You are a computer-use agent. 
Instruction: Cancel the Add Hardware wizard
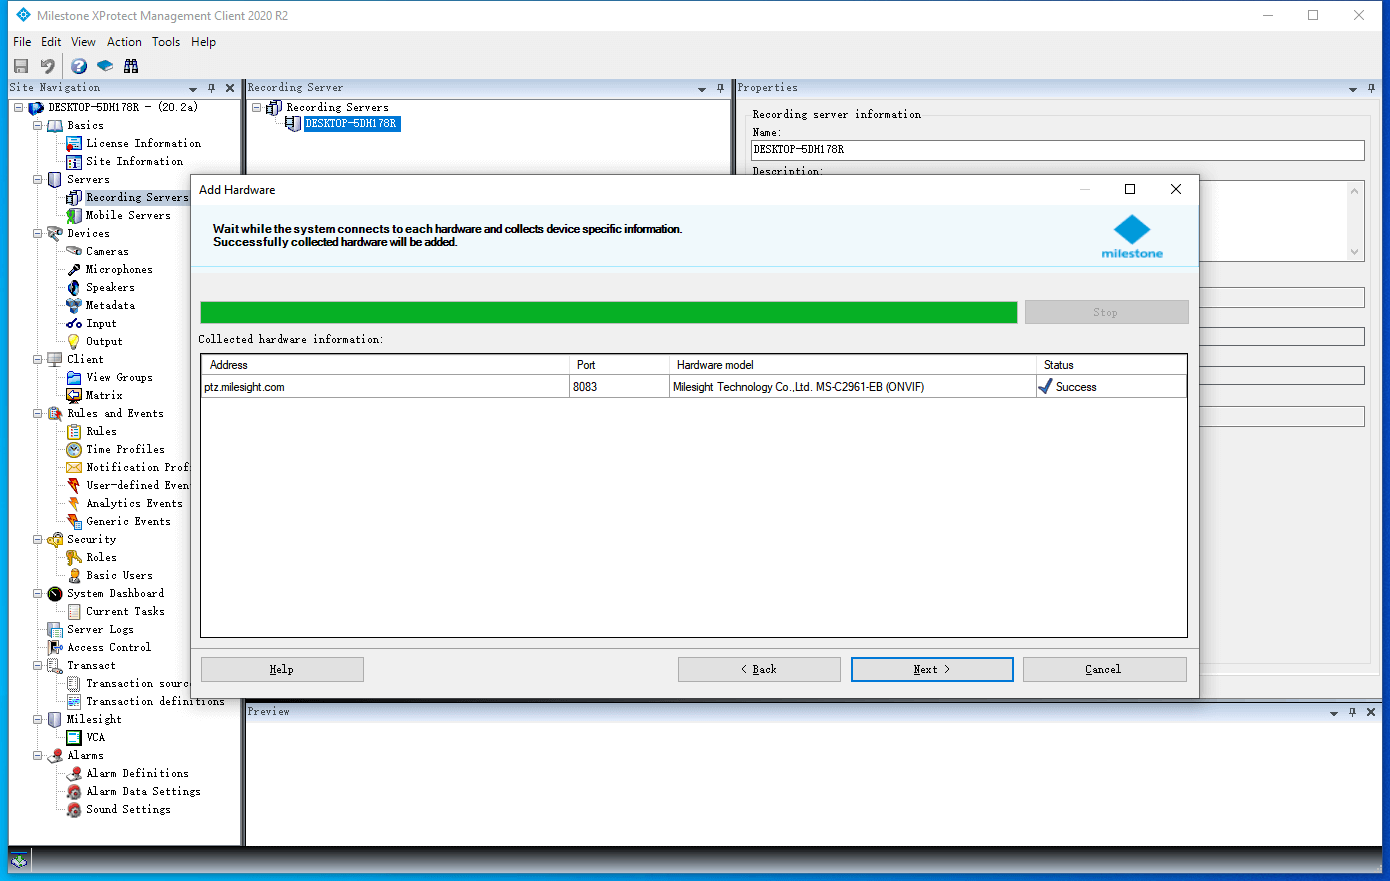click(x=1104, y=670)
